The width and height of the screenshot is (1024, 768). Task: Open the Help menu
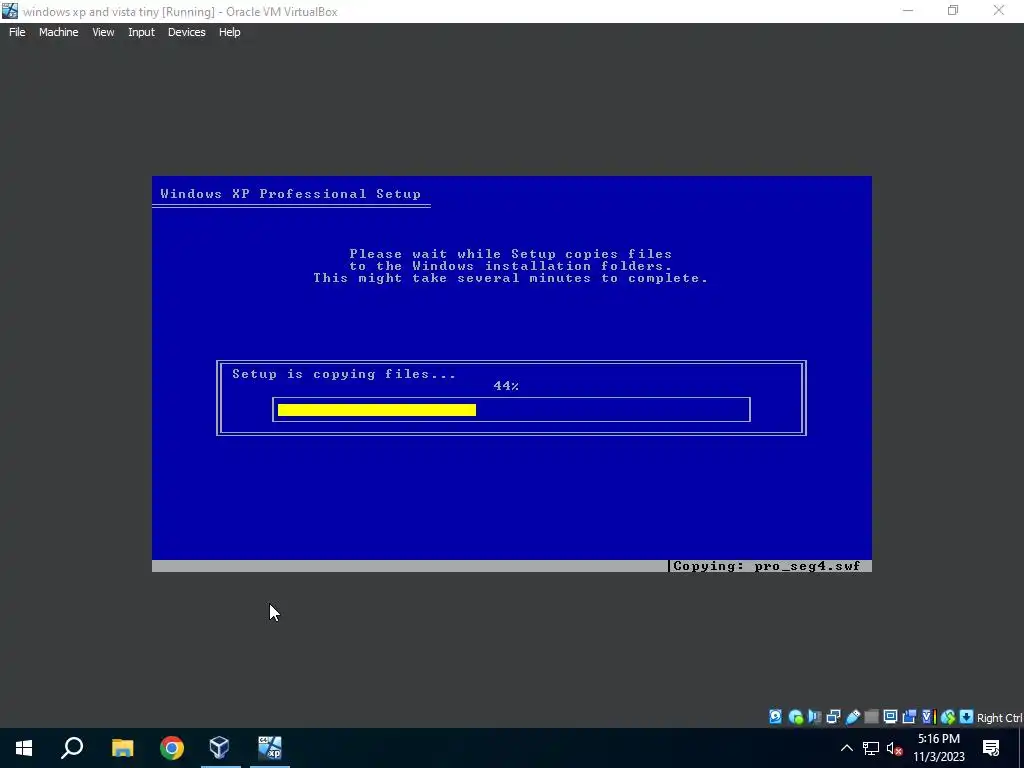point(229,32)
